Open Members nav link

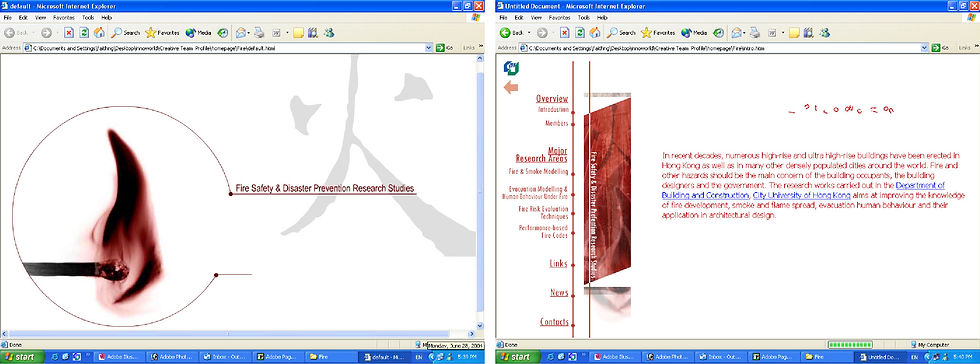click(x=556, y=123)
